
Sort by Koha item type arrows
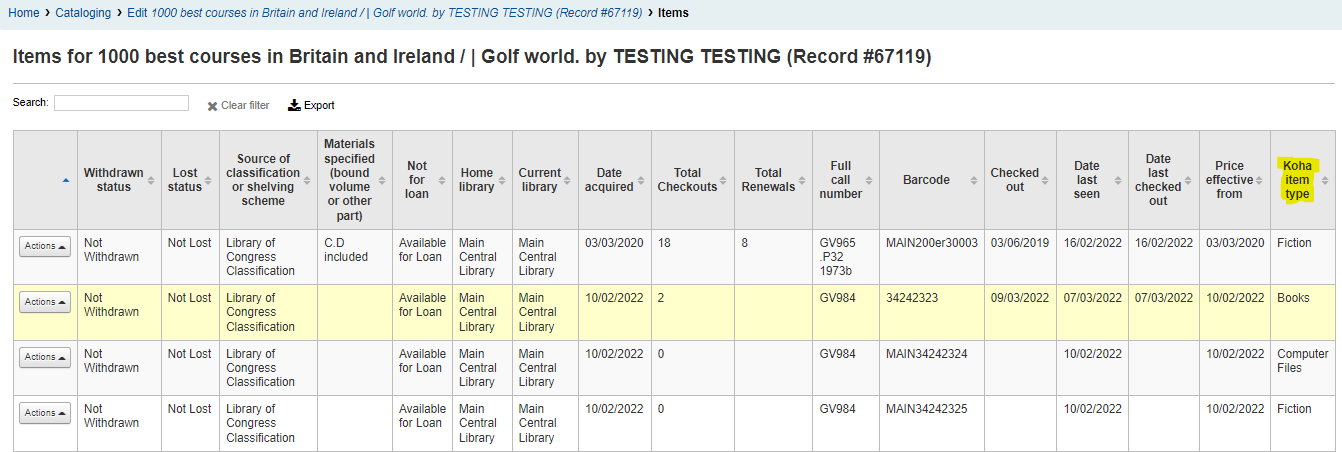pyautogui.click(x=1325, y=180)
